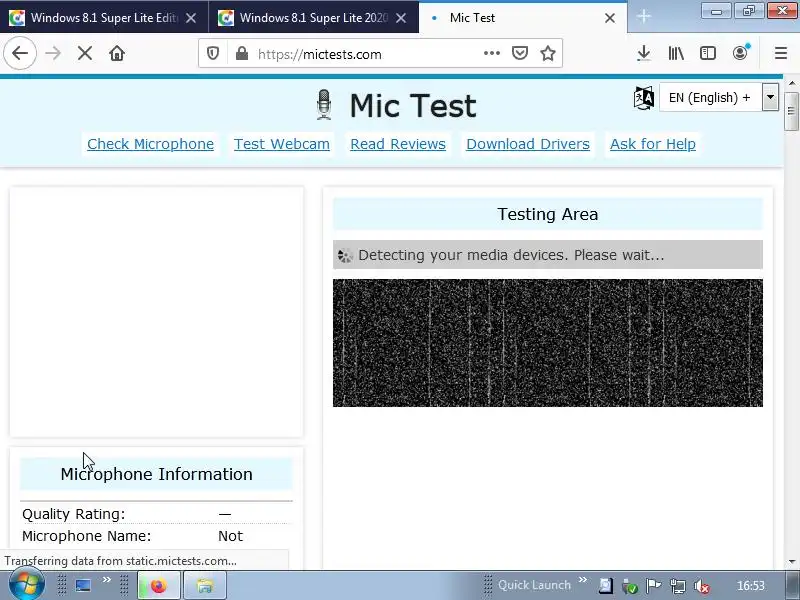Switch to Firefox taskbar button
Image resolution: width=800 pixels, height=600 pixels.
point(159,585)
